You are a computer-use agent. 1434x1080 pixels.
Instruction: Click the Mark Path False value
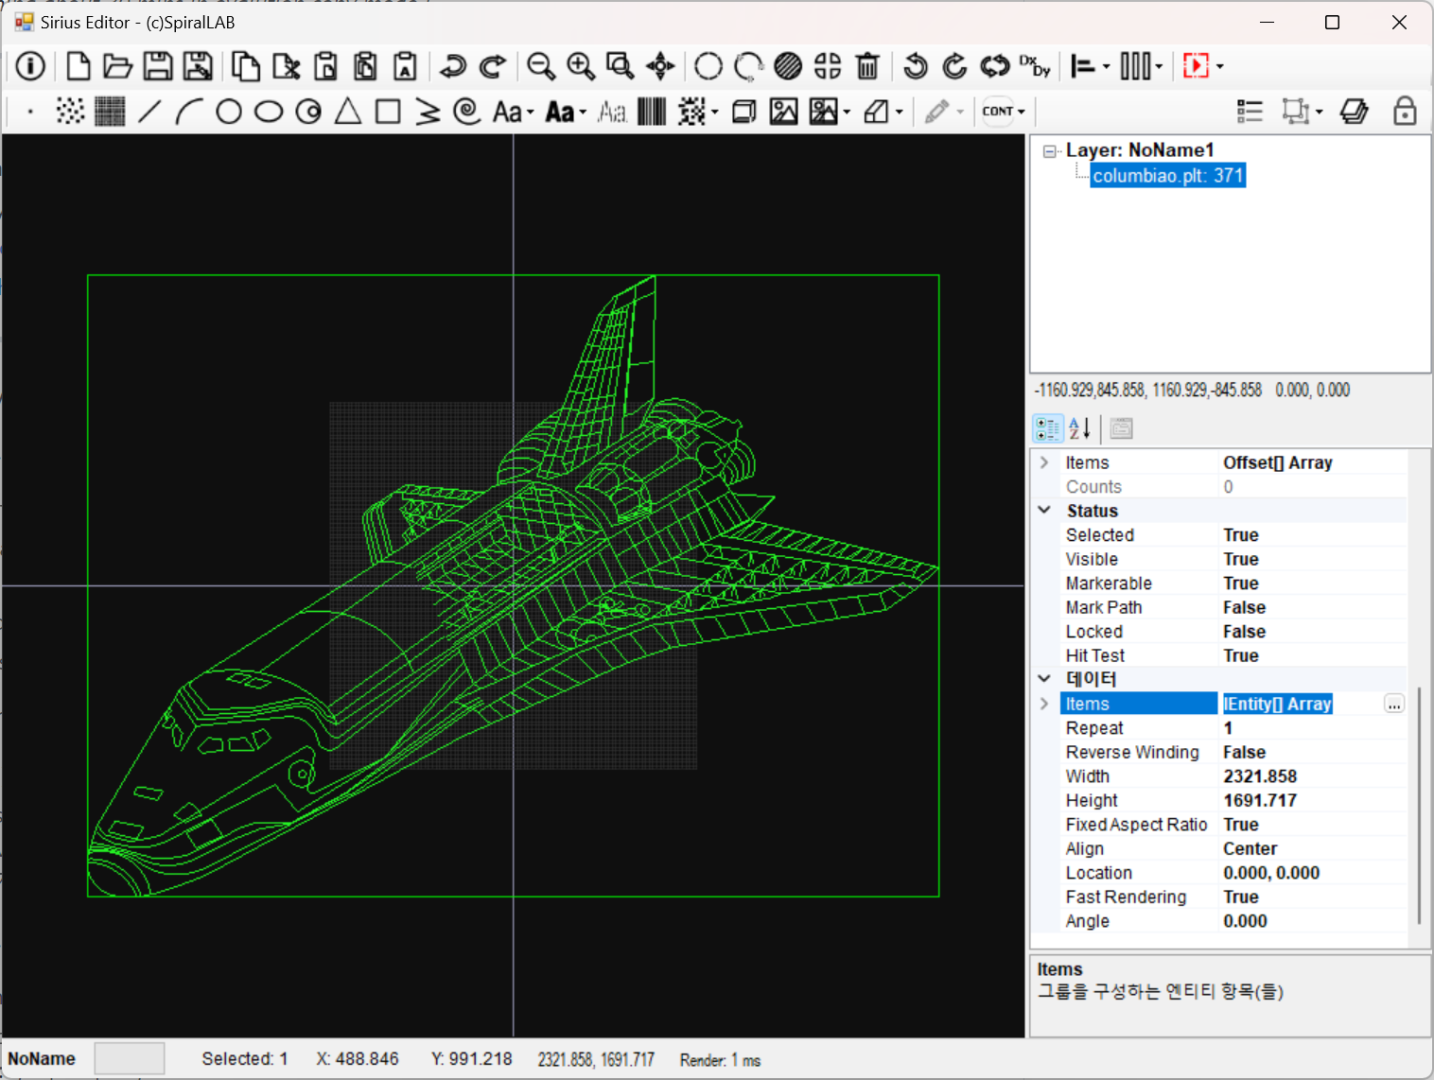pyautogui.click(x=1244, y=607)
